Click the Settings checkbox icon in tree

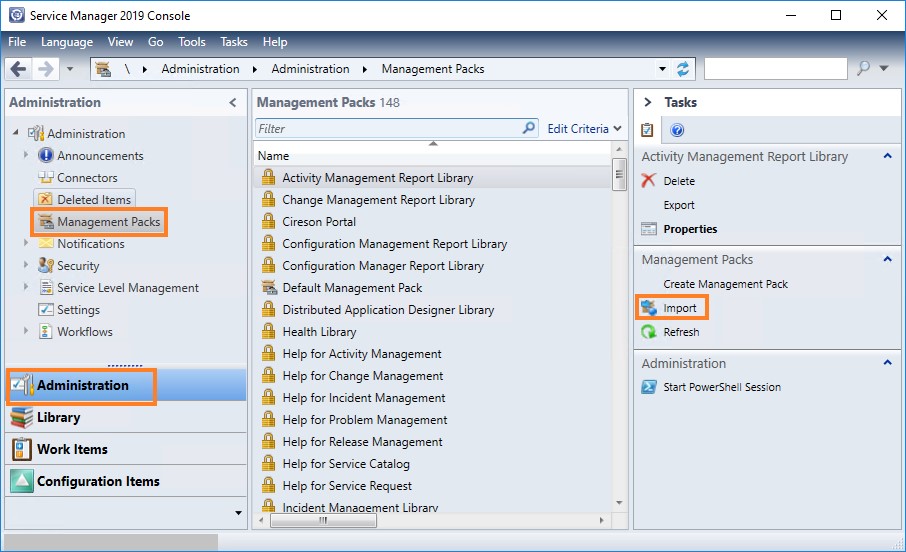(46, 309)
